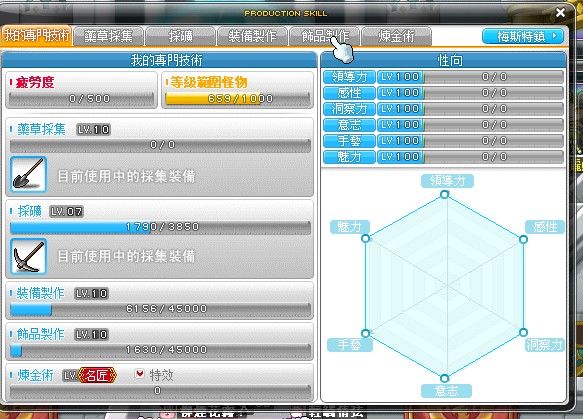Select the 意志 trait row label
The width and height of the screenshot is (583, 419).
click(349, 125)
